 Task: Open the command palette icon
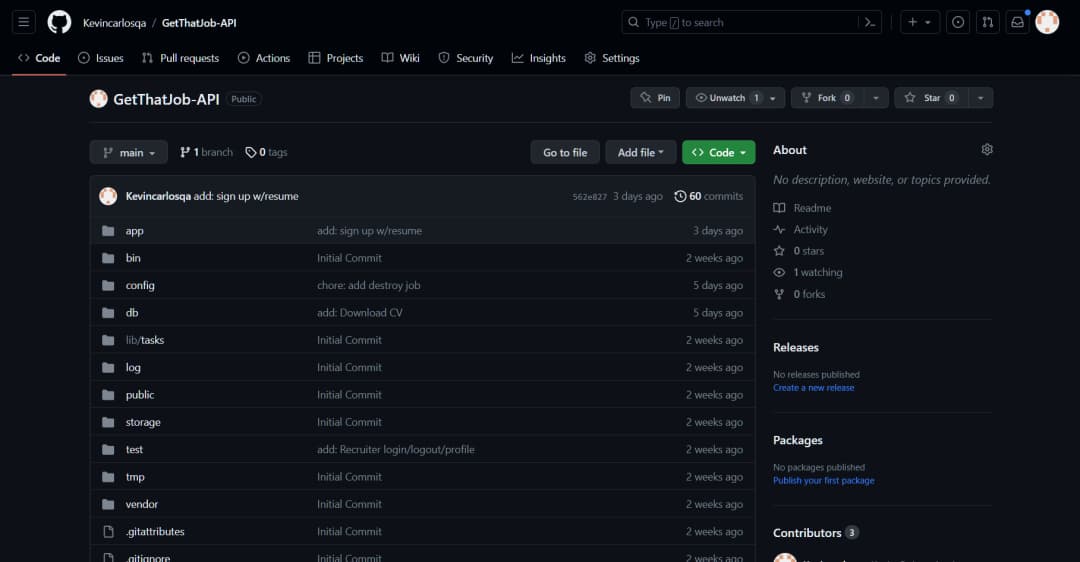[870, 22]
